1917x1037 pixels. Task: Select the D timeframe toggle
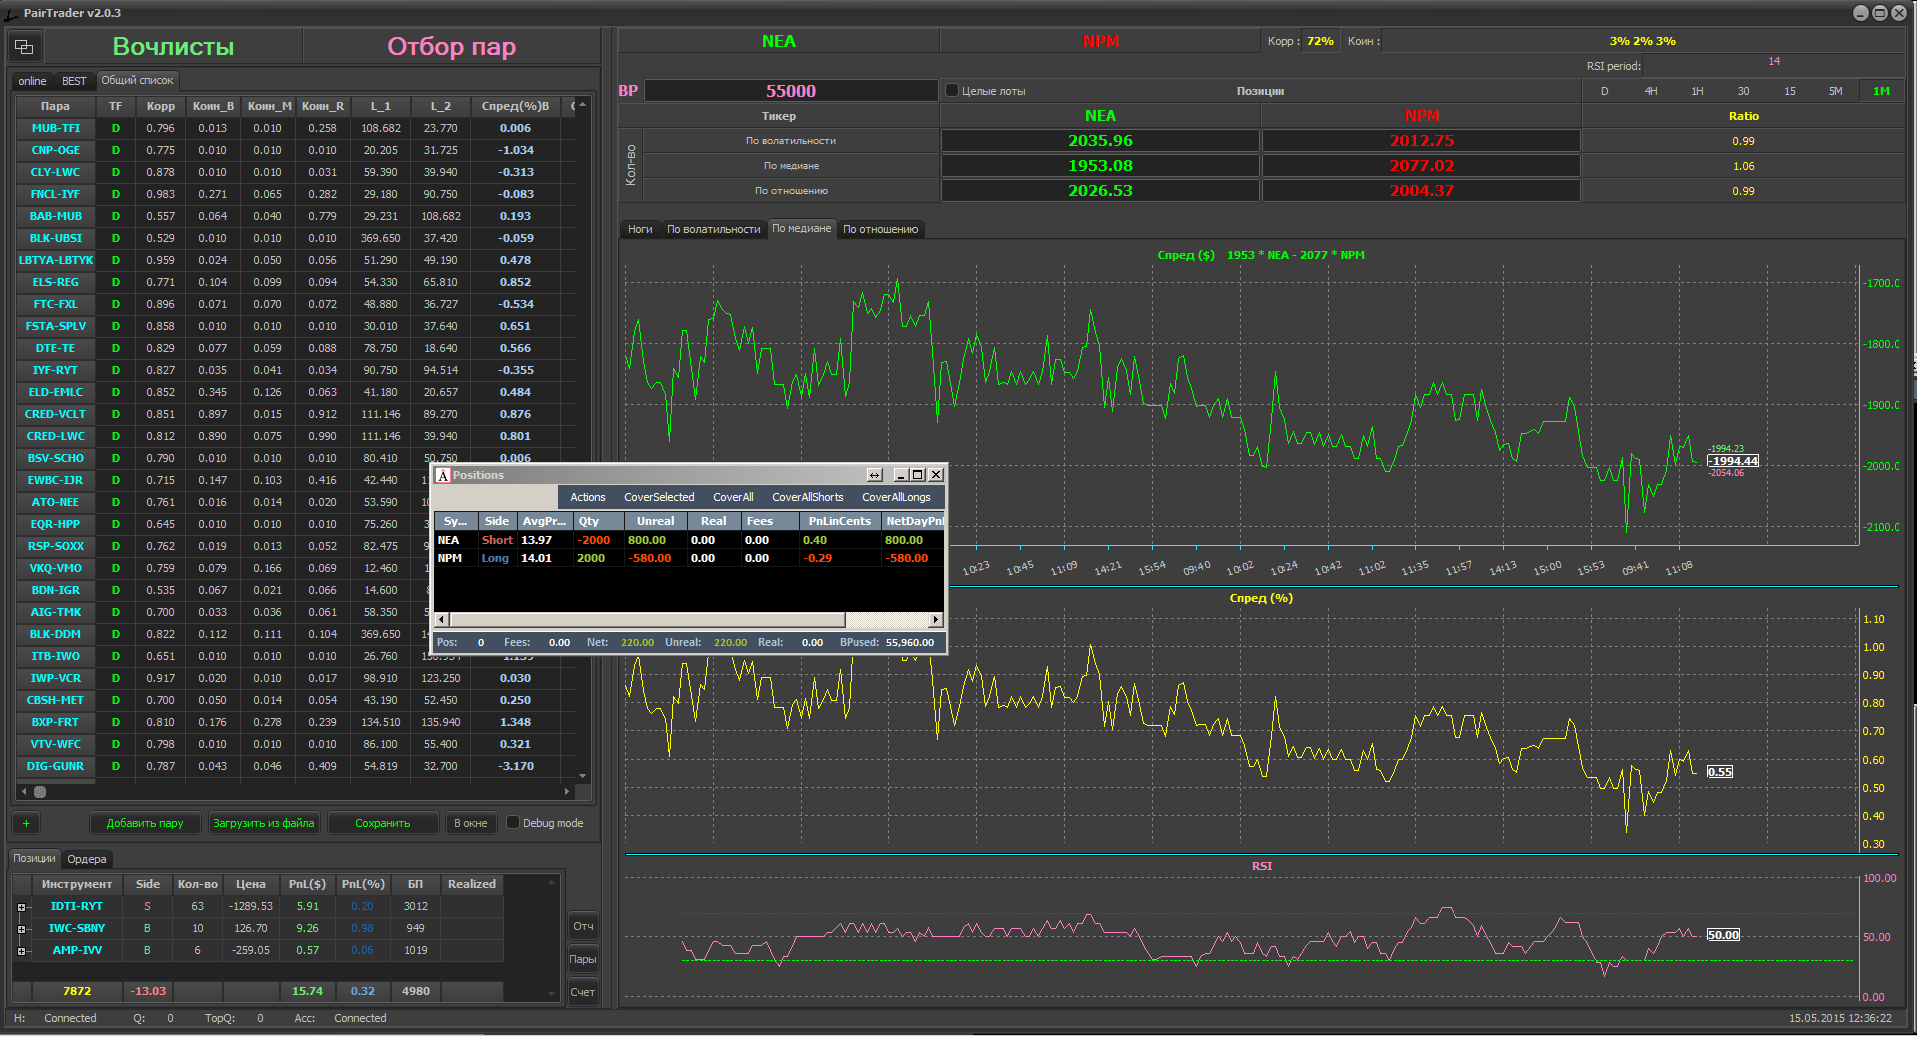(x=1605, y=91)
